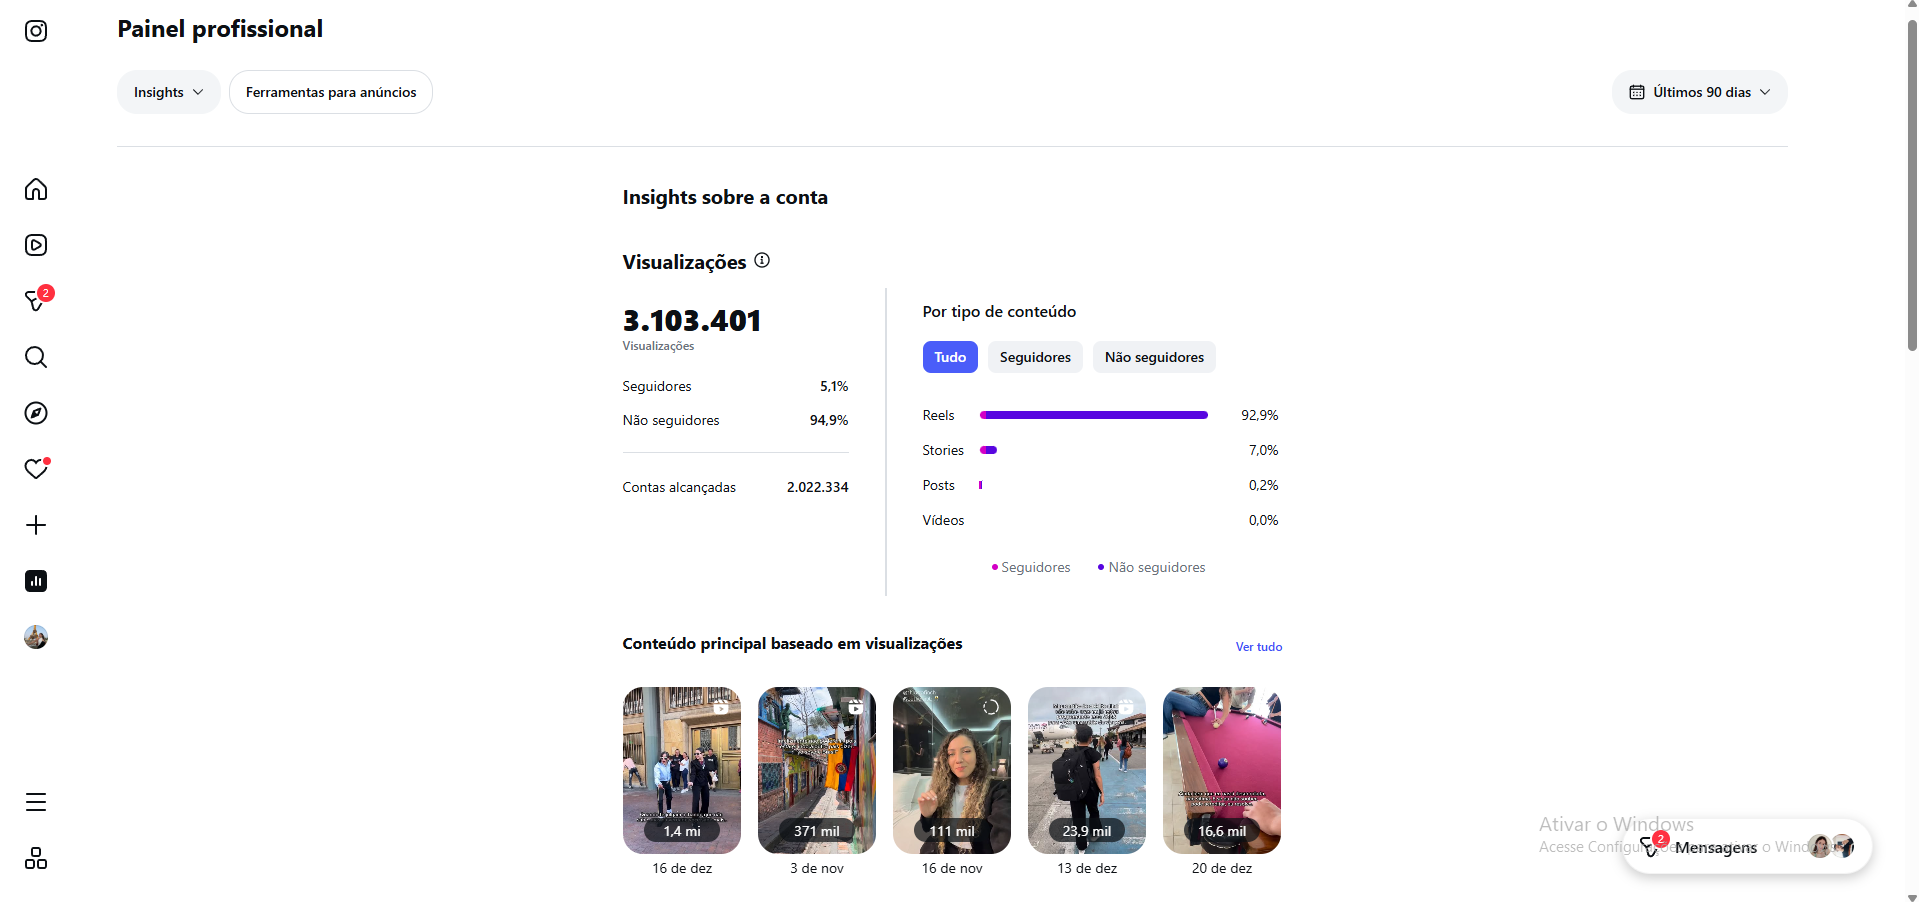
Task: Open the create new post plus icon
Action: pyautogui.click(x=36, y=525)
